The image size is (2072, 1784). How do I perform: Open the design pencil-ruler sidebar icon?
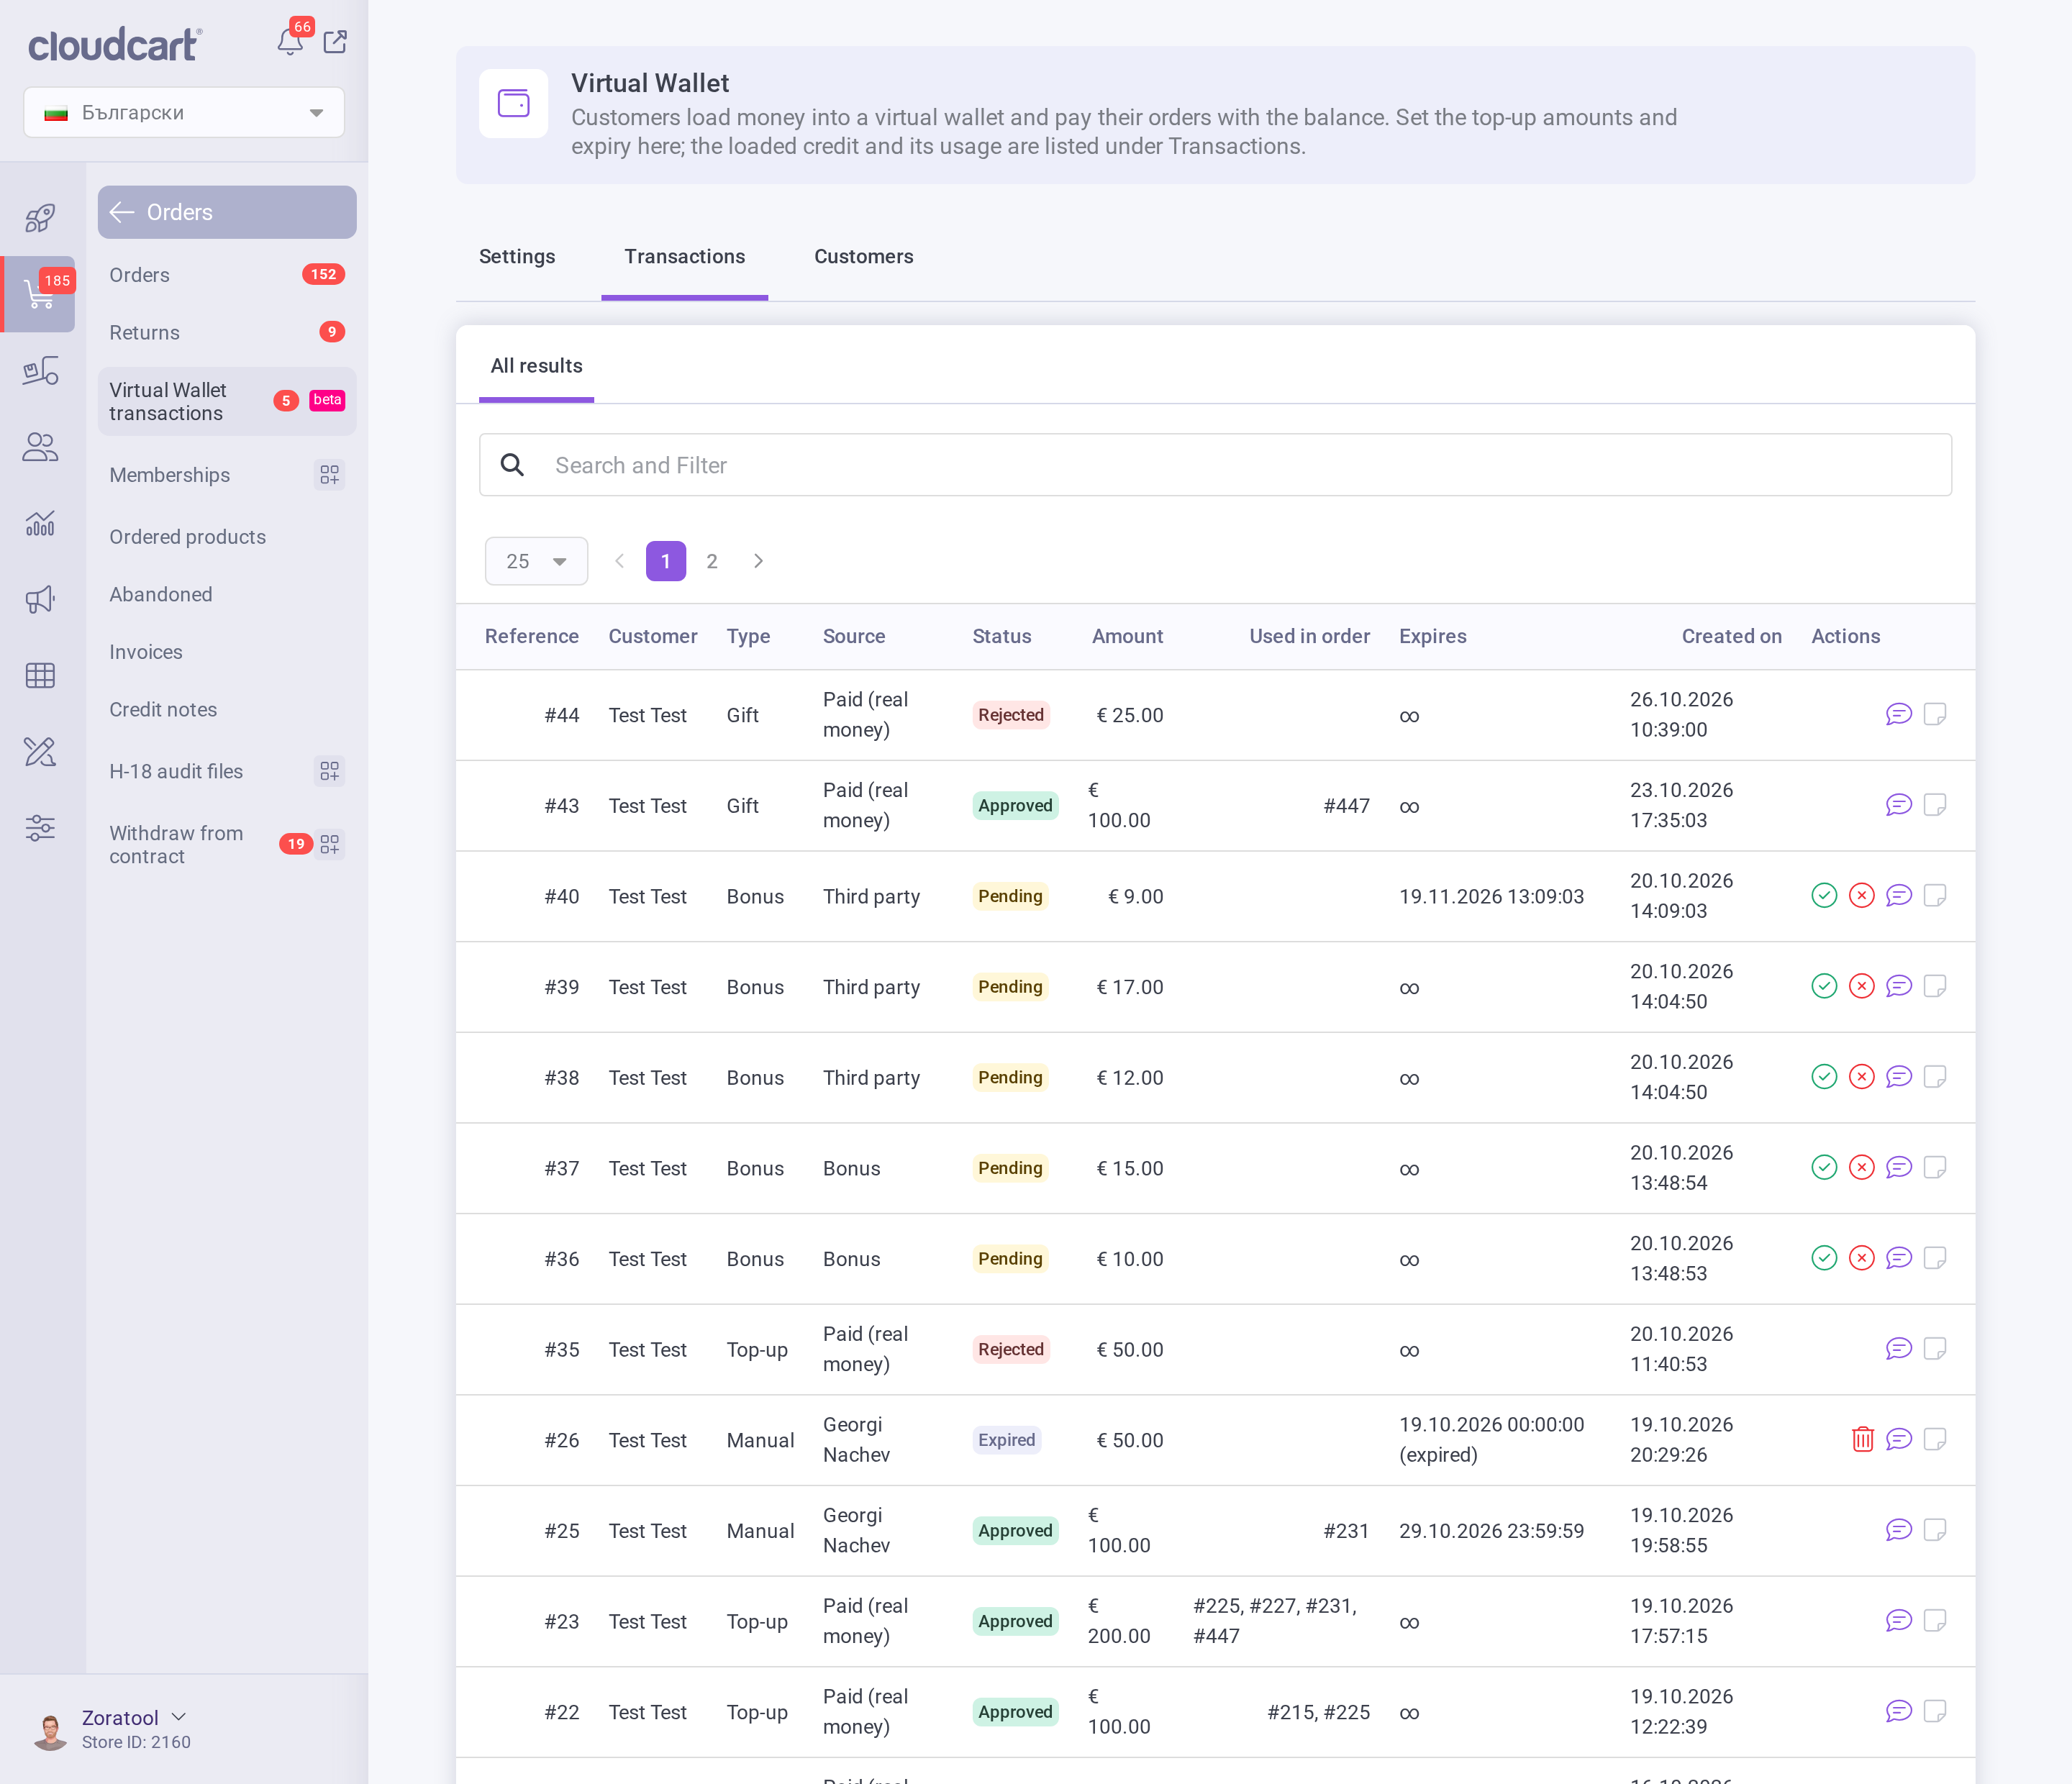pos(40,752)
